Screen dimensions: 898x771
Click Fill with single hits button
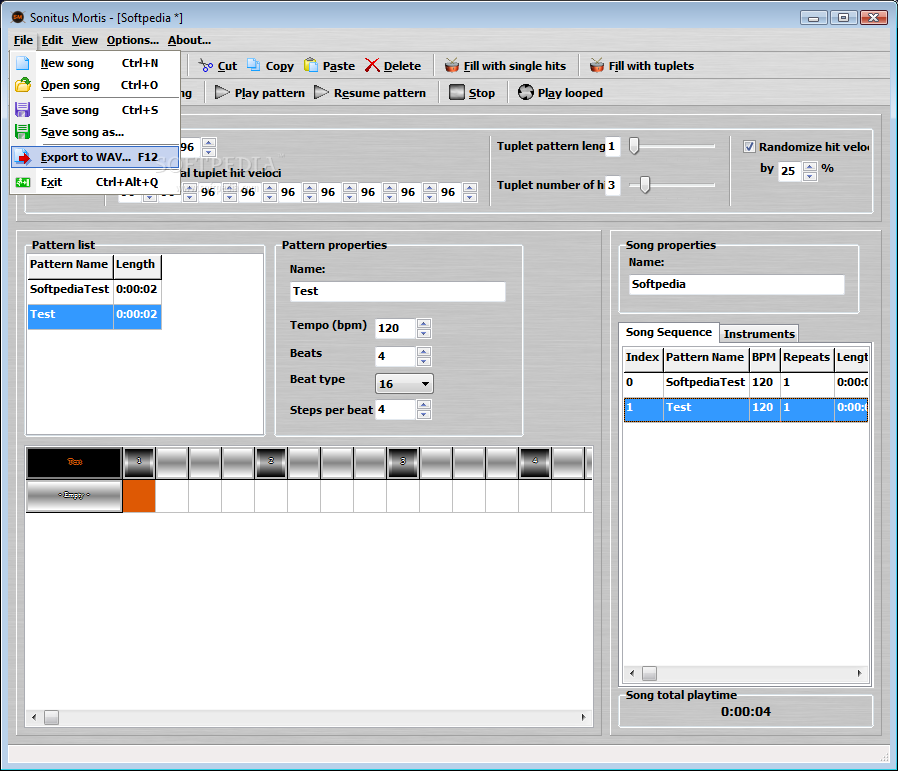(x=506, y=65)
